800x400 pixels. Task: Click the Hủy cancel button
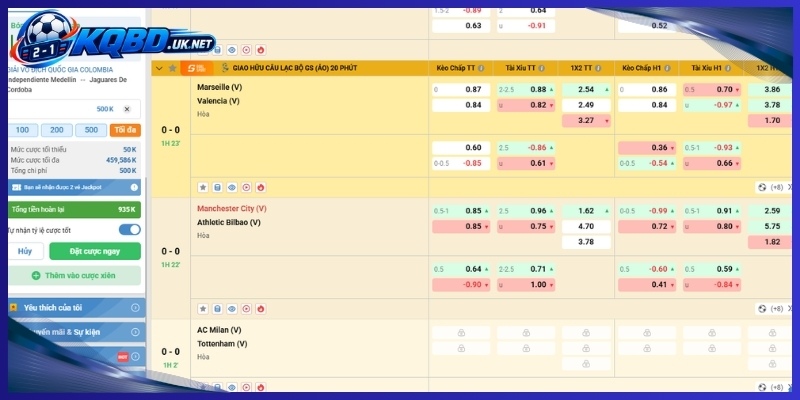pos(25,251)
